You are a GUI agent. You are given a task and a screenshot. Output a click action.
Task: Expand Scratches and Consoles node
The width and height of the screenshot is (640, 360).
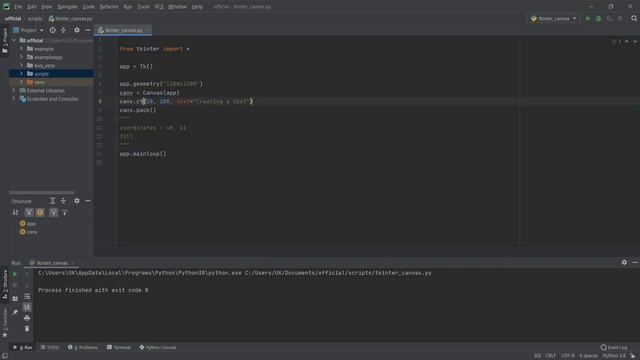coord(13,99)
